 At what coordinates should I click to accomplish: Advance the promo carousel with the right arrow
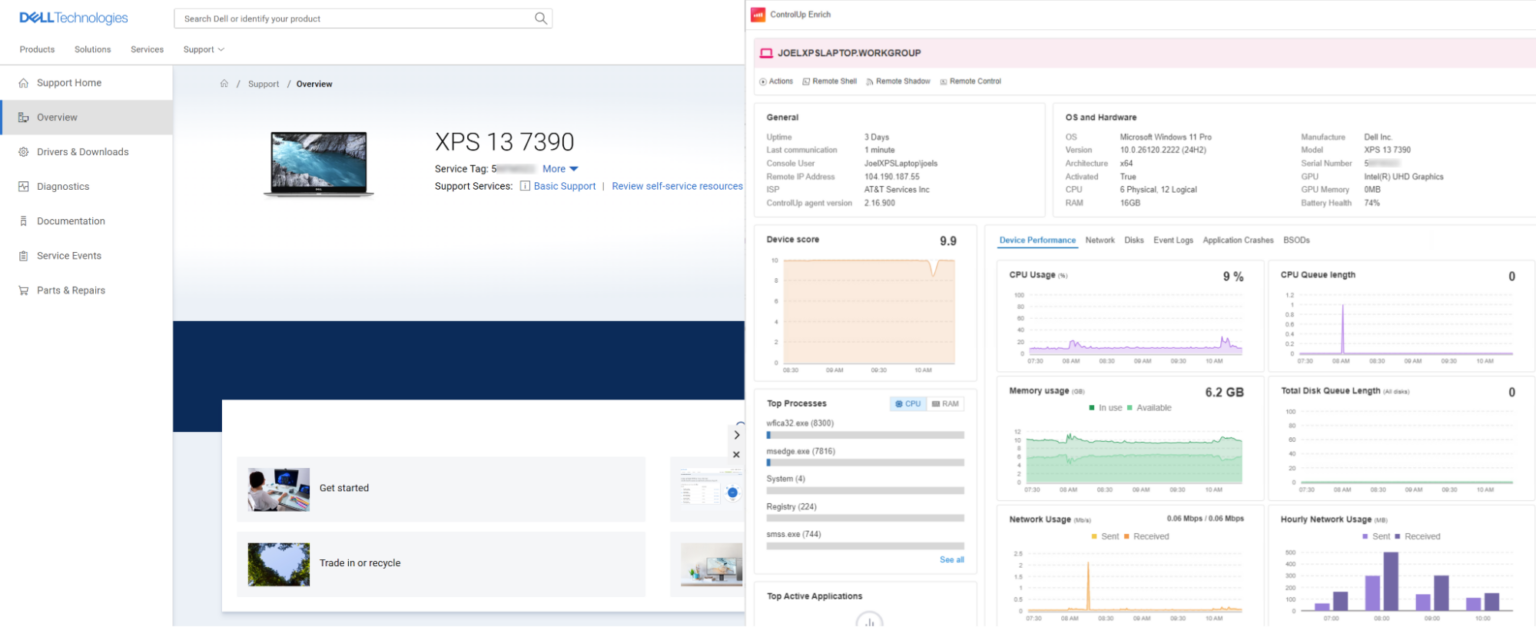(x=737, y=435)
